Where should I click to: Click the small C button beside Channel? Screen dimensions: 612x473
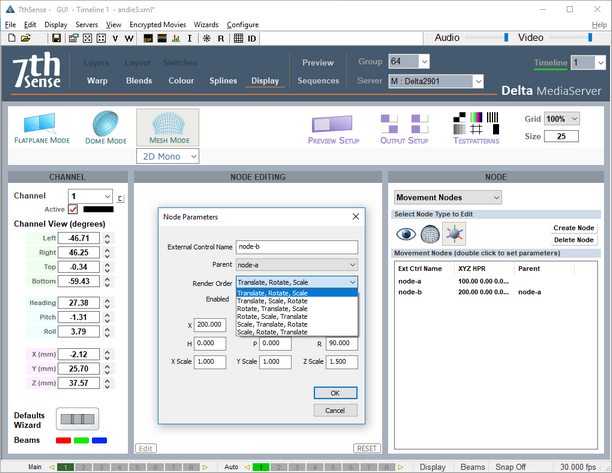[120, 199]
